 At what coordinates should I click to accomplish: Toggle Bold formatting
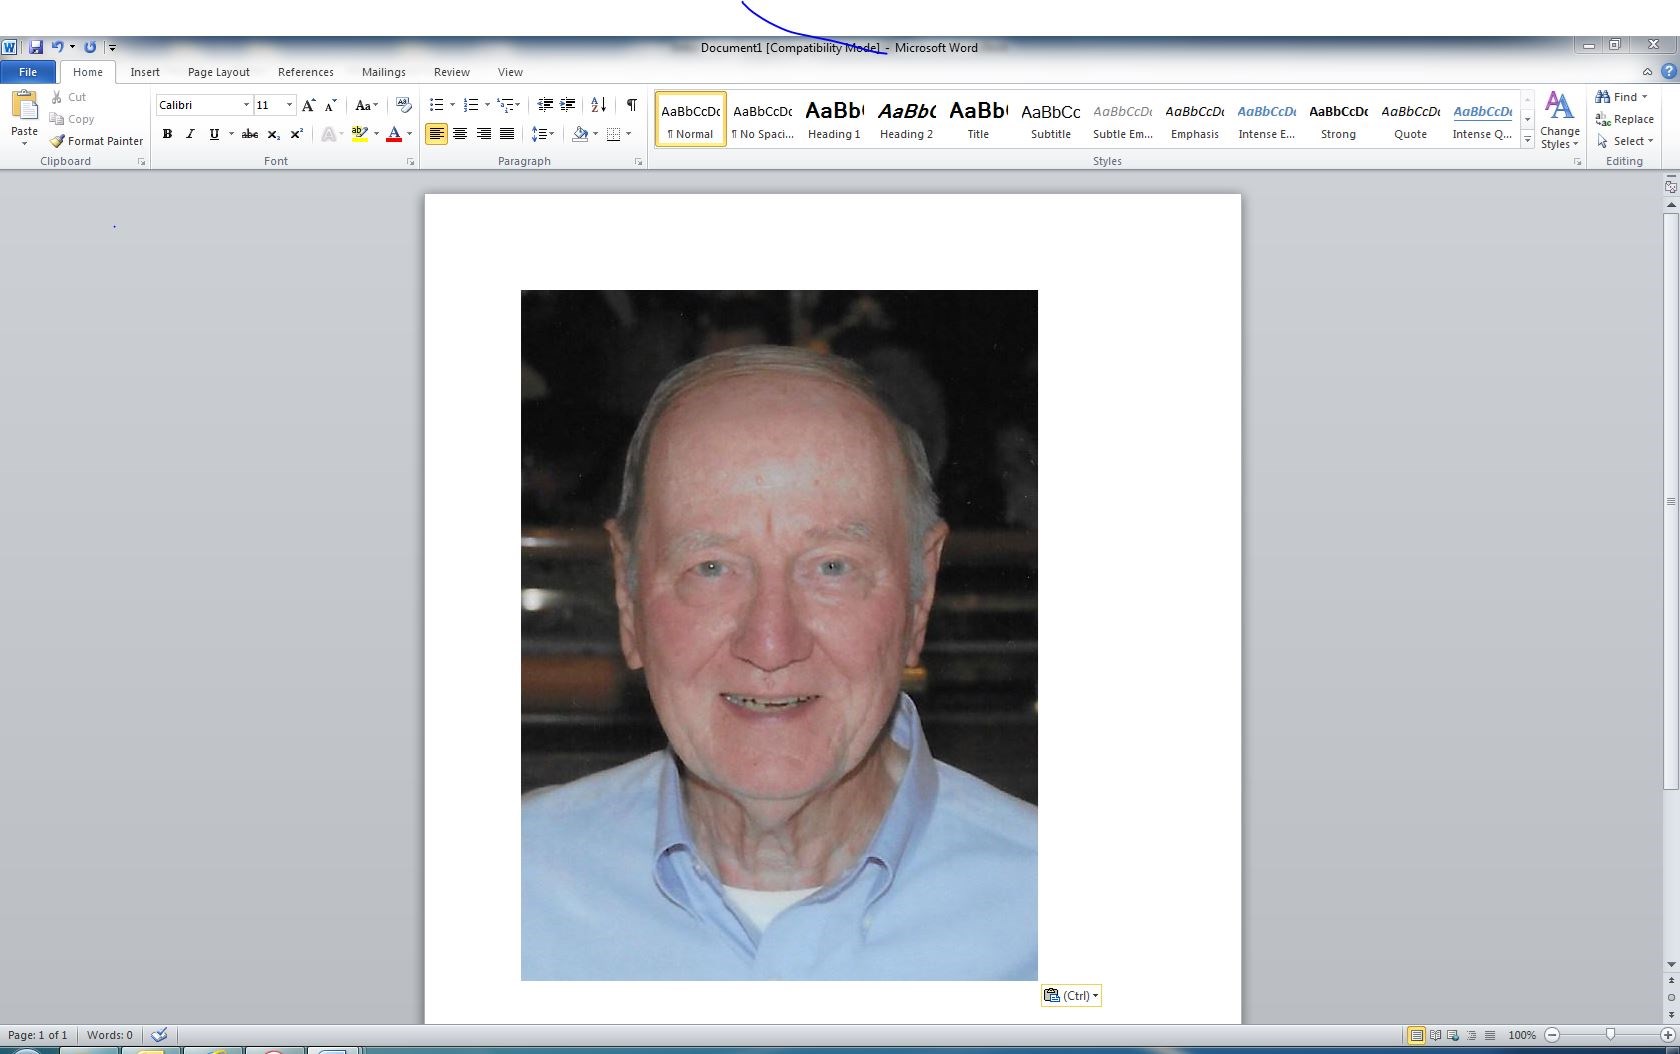tap(167, 134)
